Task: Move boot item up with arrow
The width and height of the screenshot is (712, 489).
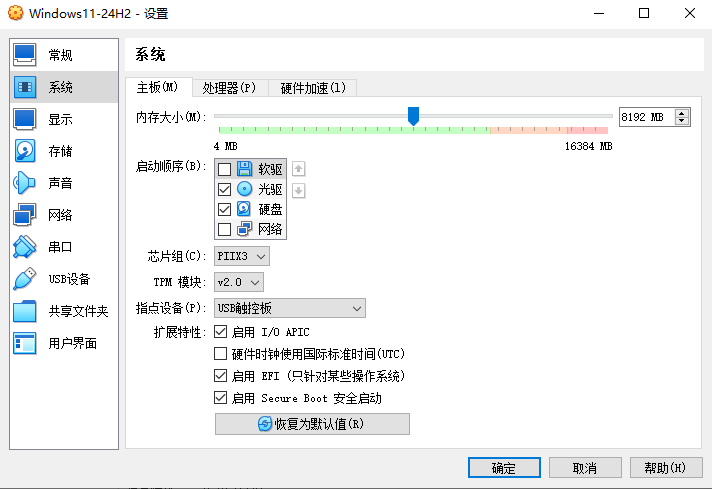Action: [x=298, y=169]
